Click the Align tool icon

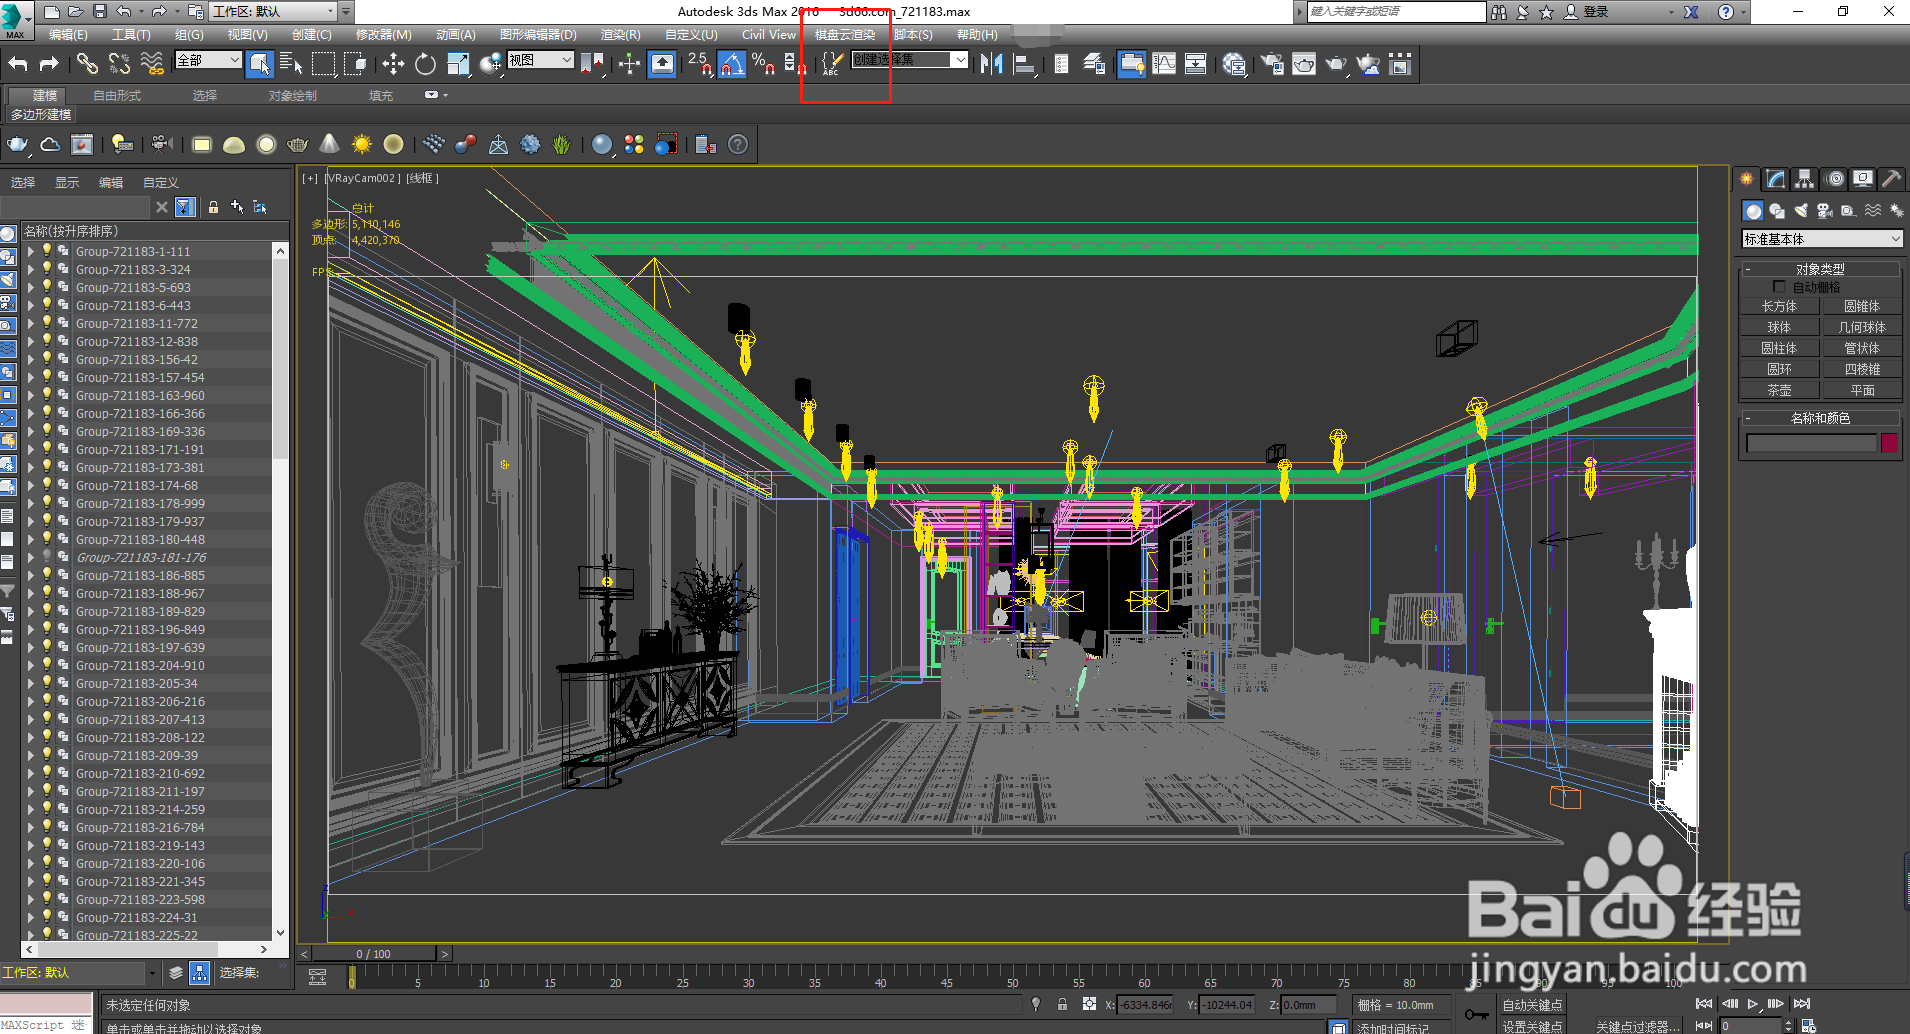pos(1024,64)
